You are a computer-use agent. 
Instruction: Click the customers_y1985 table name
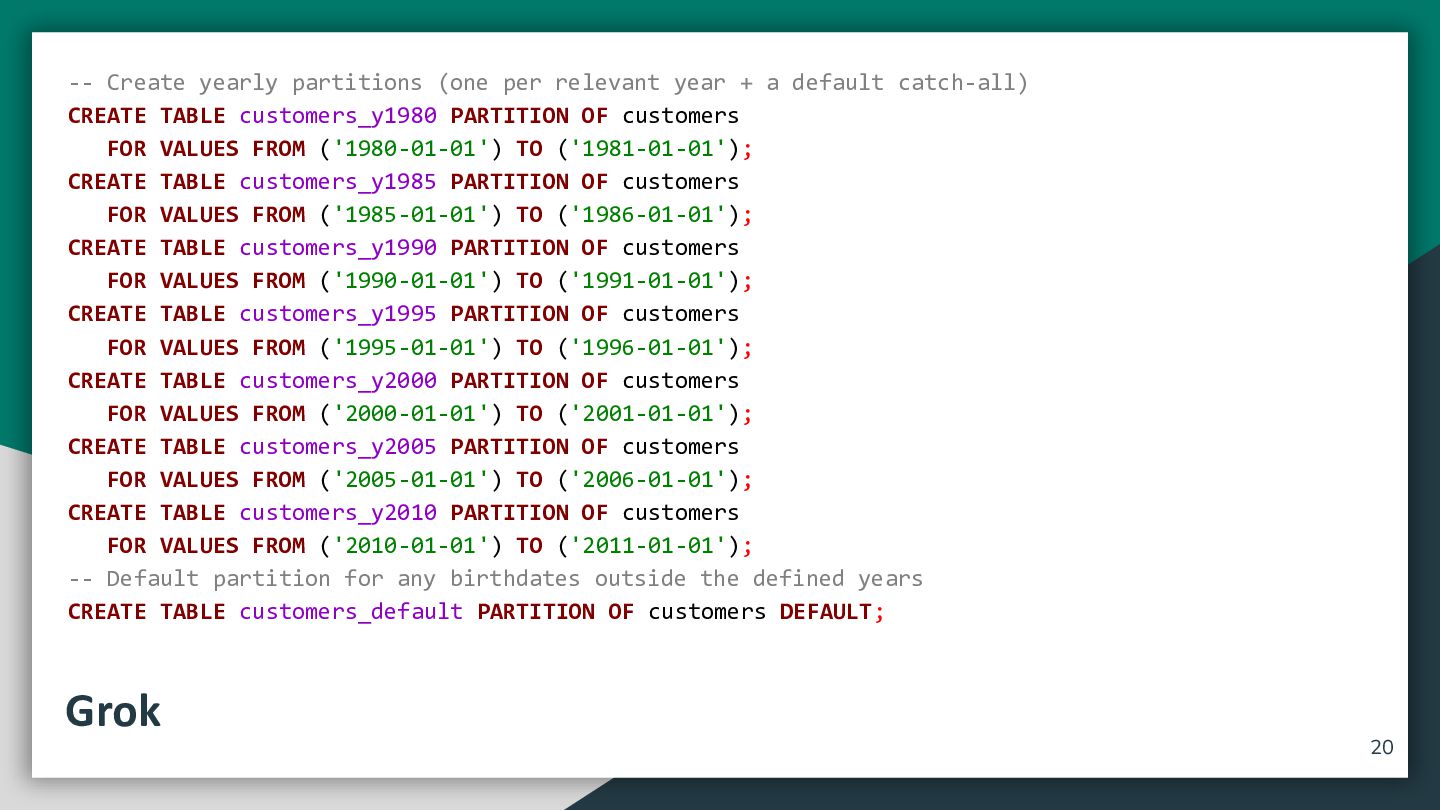[x=338, y=182]
